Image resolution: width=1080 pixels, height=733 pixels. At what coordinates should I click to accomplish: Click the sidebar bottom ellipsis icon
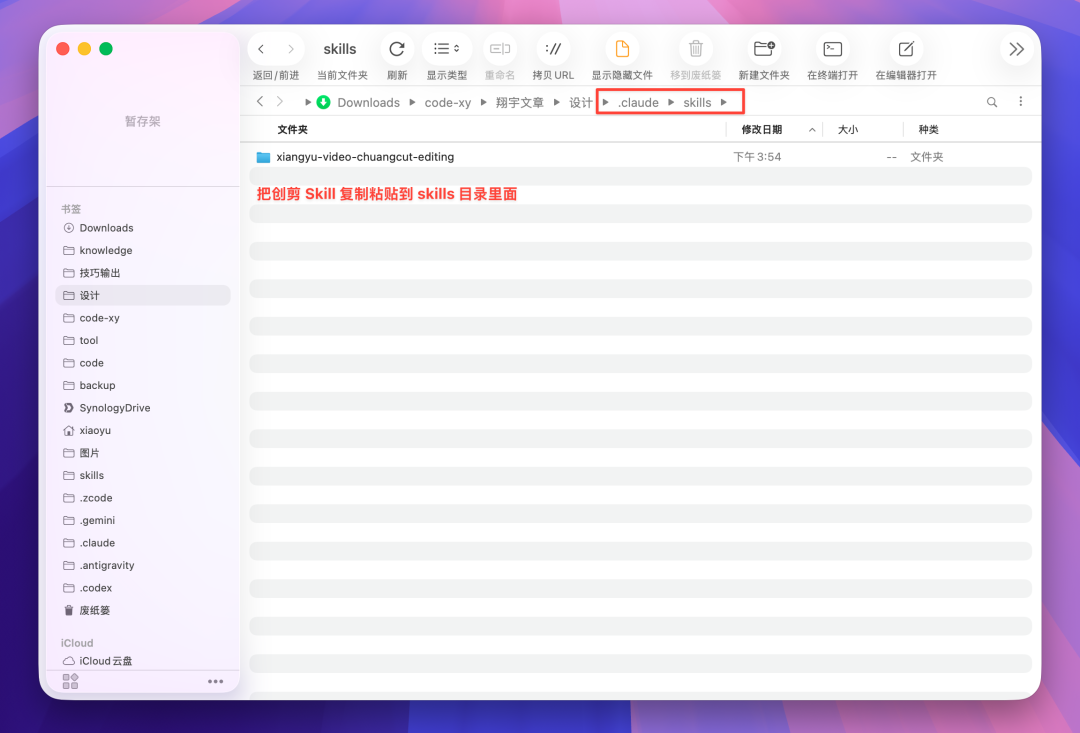click(216, 681)
